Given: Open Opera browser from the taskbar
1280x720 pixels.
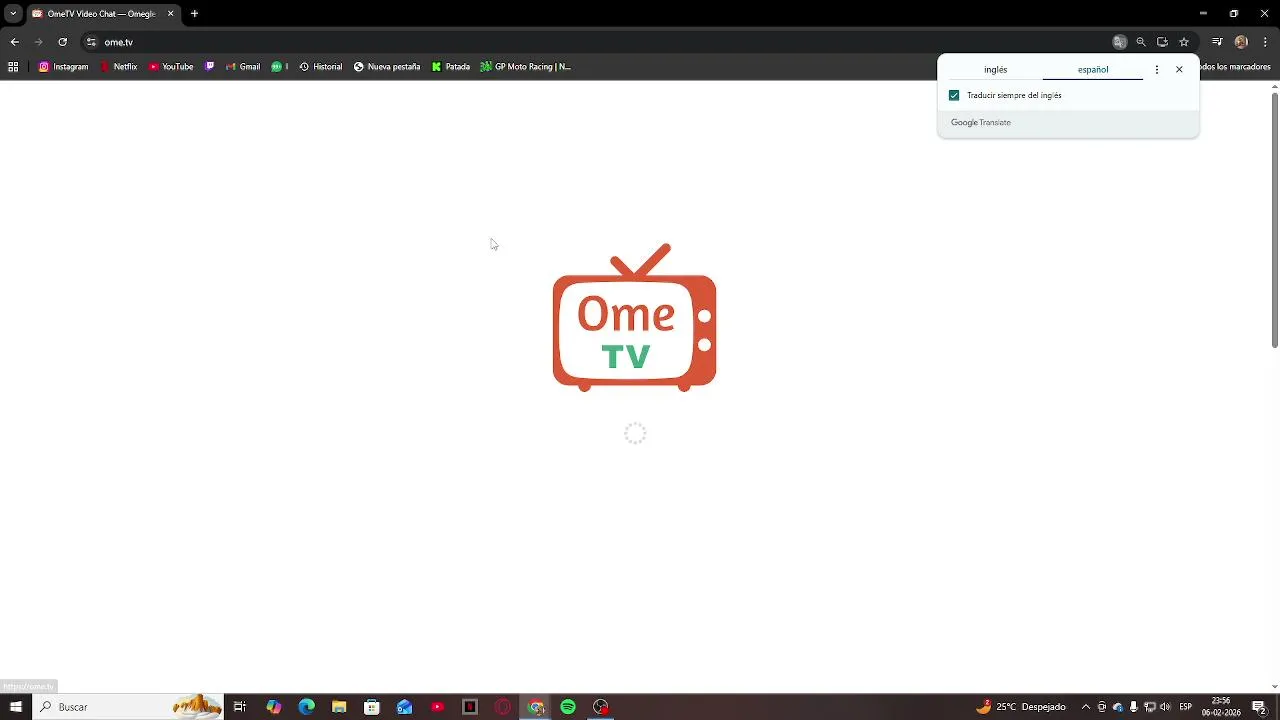Looking at the screenshot, I should click(x=503, y=707).
